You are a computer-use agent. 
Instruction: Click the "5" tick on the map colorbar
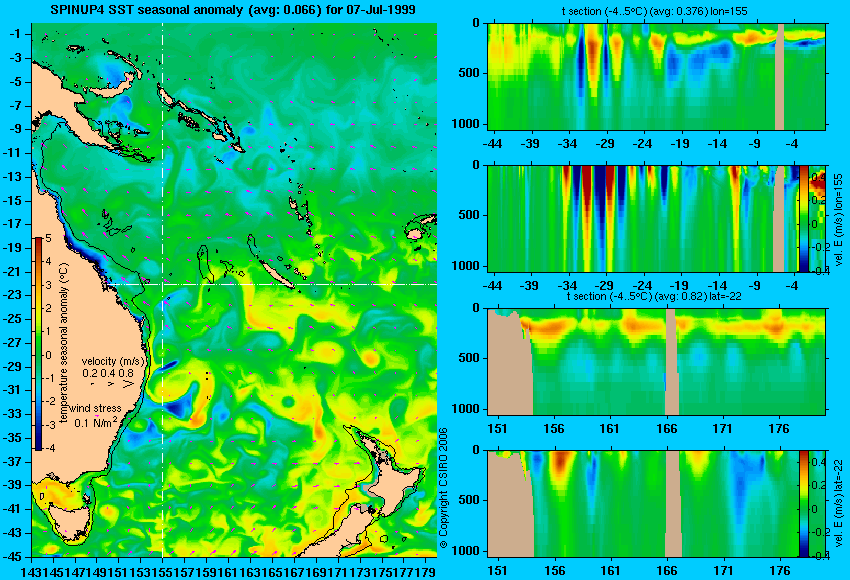[x=49, y=238]
